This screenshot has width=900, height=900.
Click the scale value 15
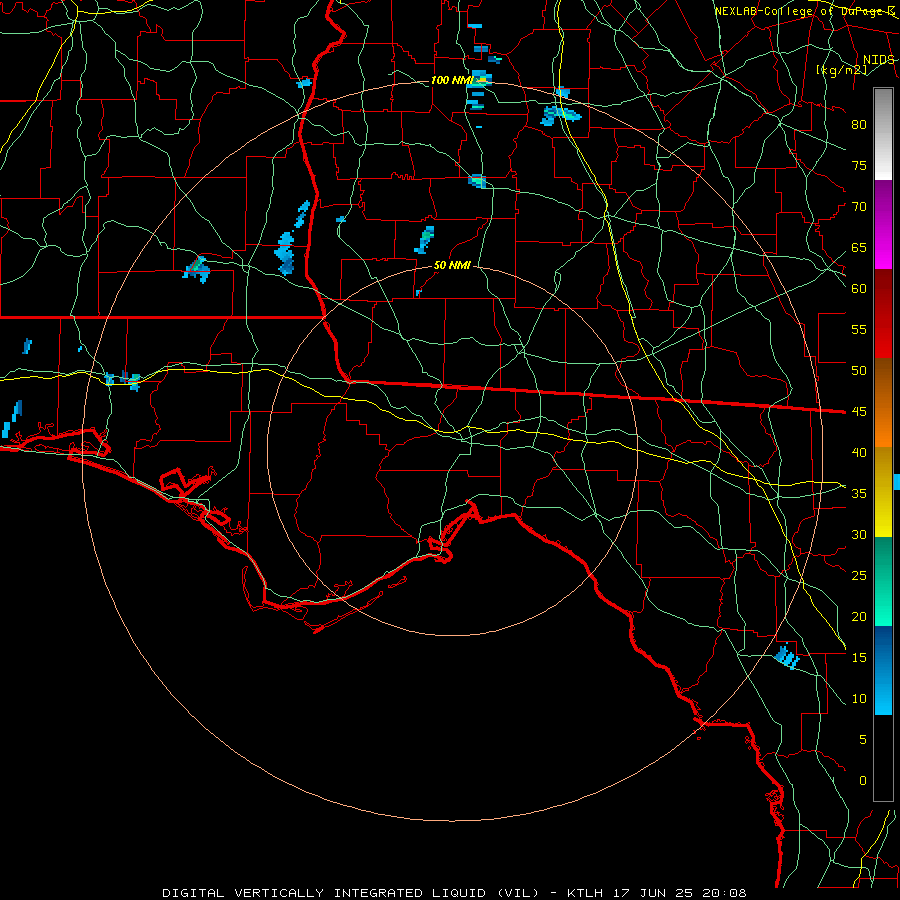coord(859,658)
